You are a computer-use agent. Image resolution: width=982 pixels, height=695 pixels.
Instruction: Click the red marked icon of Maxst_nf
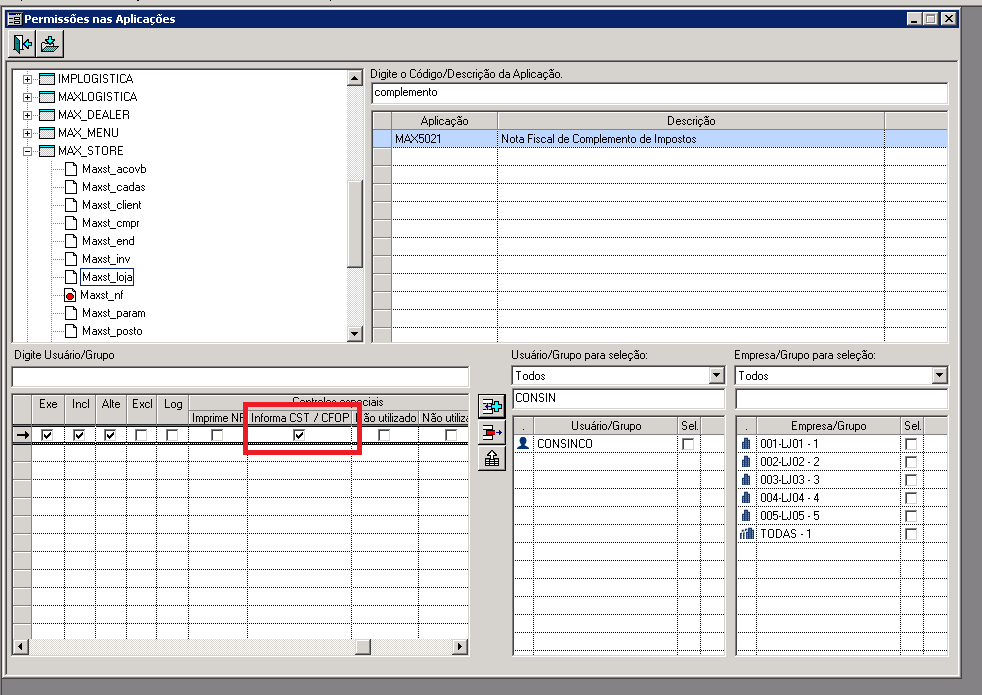[x=70, y=295]
